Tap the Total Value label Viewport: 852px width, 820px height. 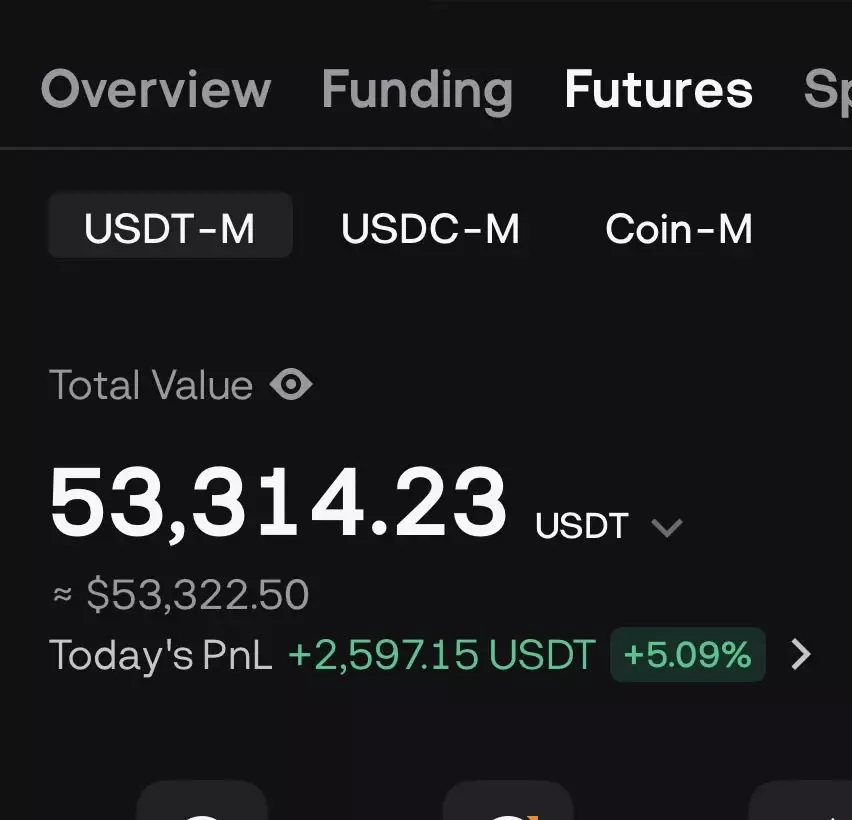point(151,385)
